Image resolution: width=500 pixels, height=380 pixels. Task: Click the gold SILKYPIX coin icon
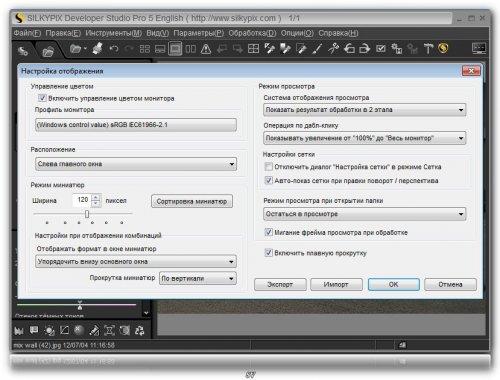443,48
